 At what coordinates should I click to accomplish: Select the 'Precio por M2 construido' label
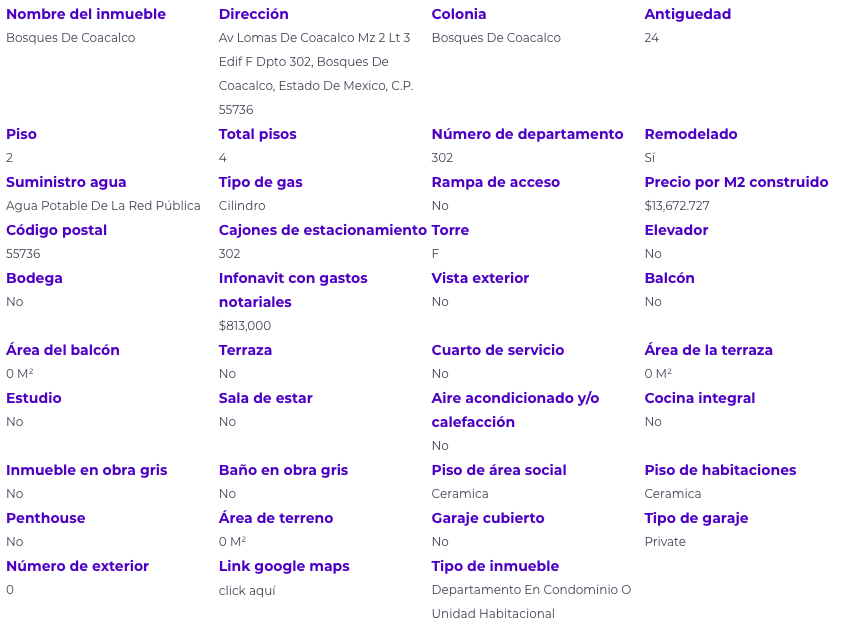click(736, 182)
